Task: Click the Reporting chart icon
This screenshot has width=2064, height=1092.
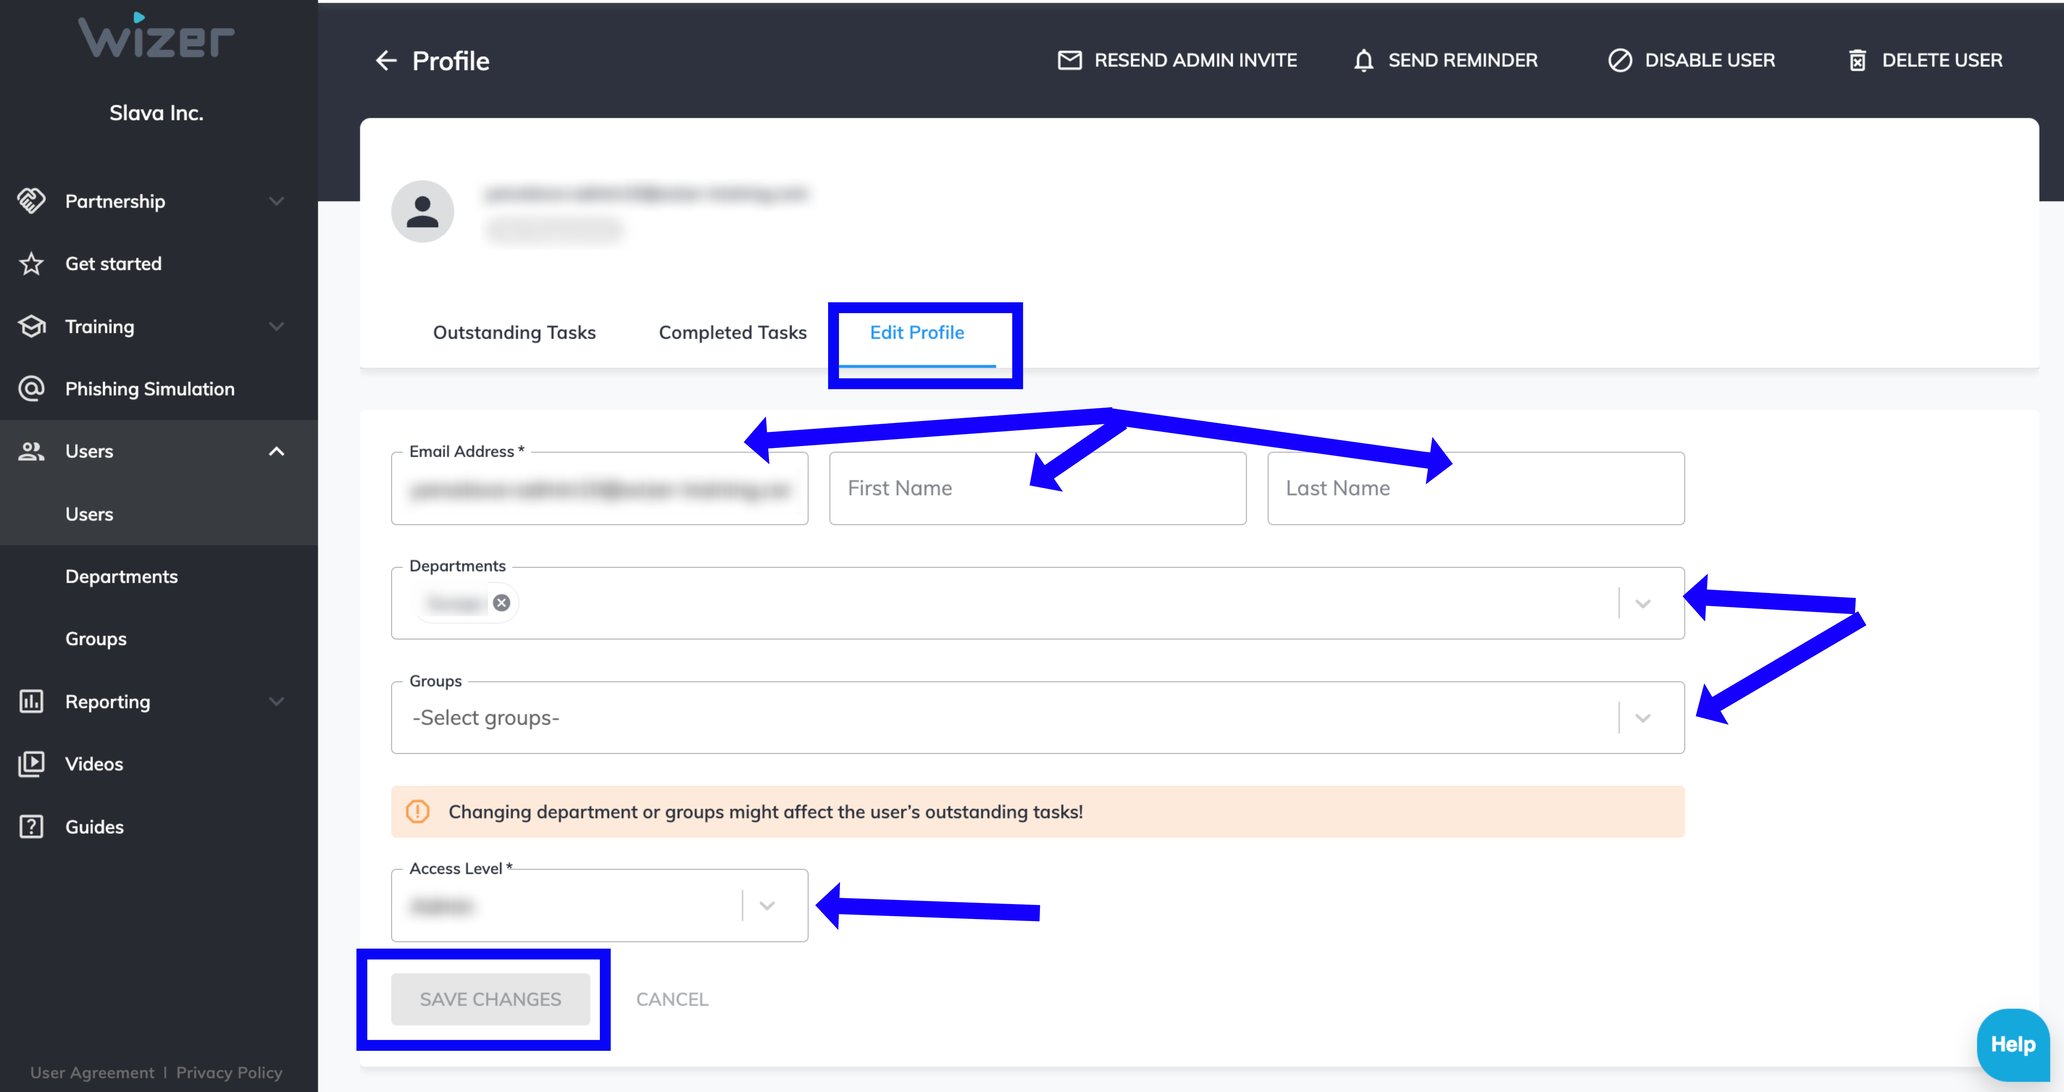Action: pyautogui.click(x=31, y=701)
